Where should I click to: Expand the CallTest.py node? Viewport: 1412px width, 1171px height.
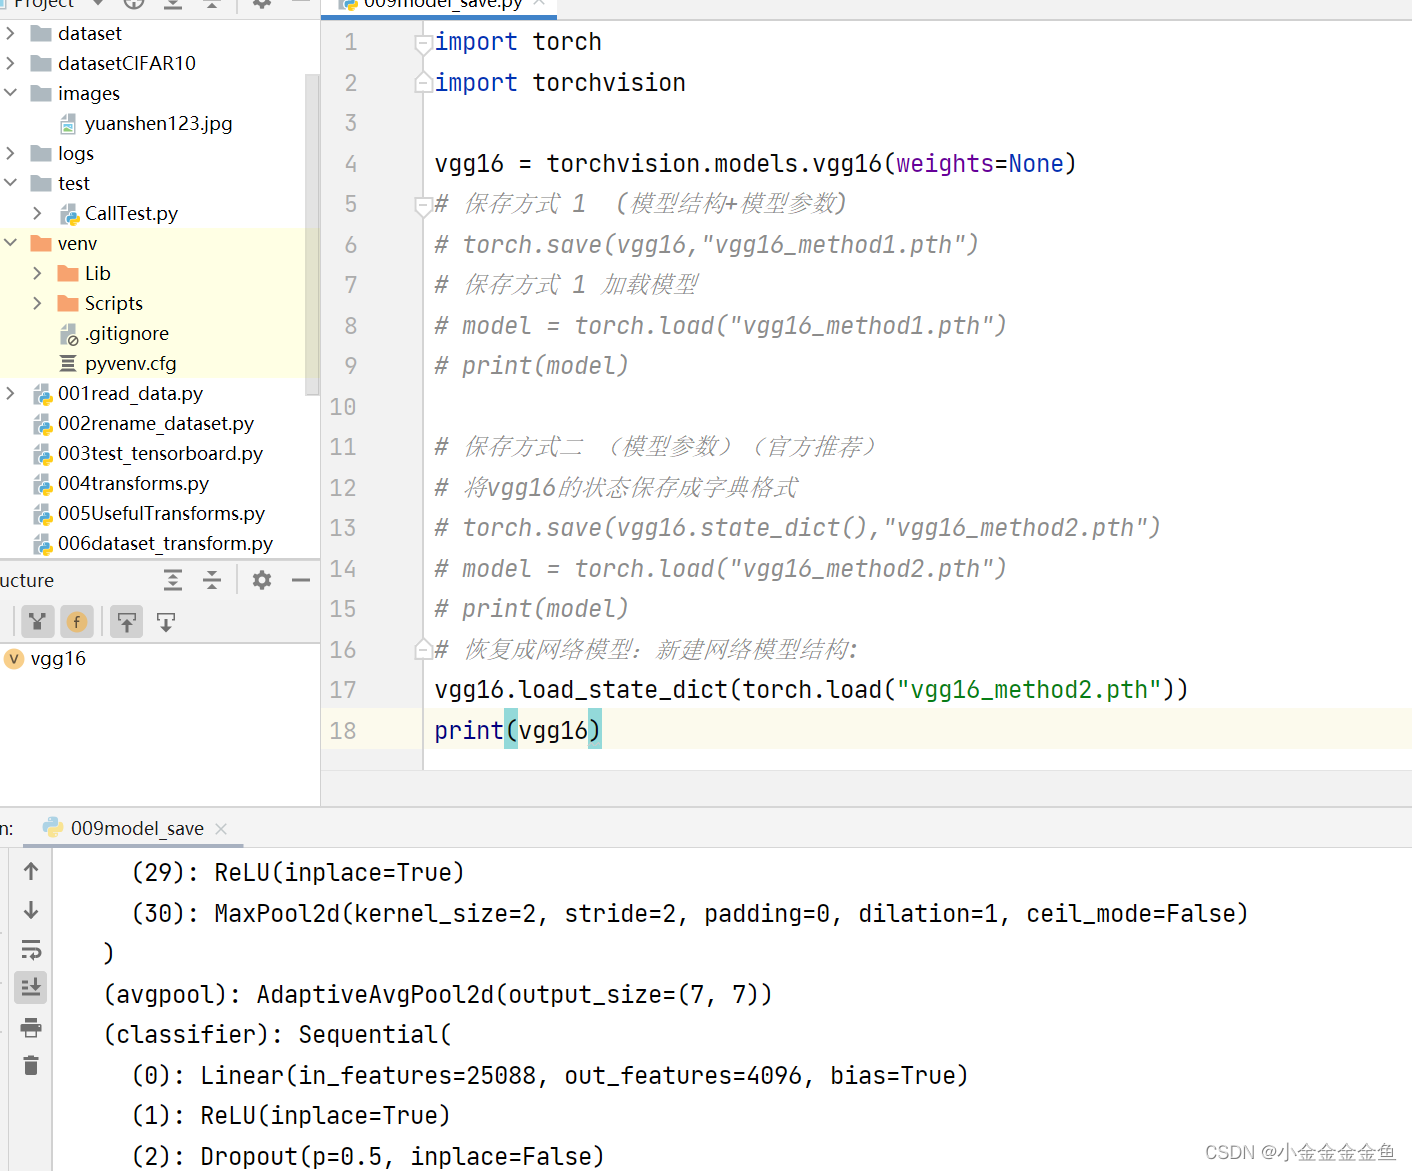point(37,213)
